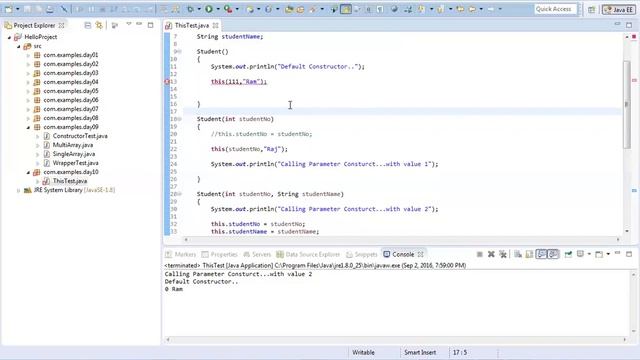The image size is (640, 360).
Task: Open the Properties tab
Action: [220, 254]
